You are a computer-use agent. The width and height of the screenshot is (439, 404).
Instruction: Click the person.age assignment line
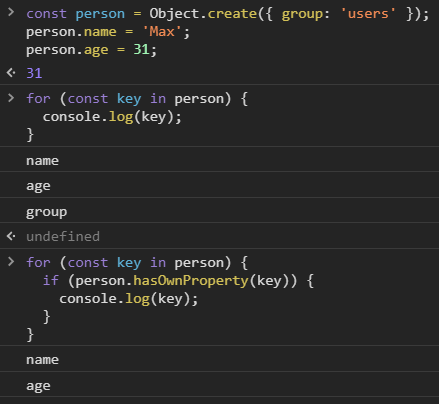(92, 50)
